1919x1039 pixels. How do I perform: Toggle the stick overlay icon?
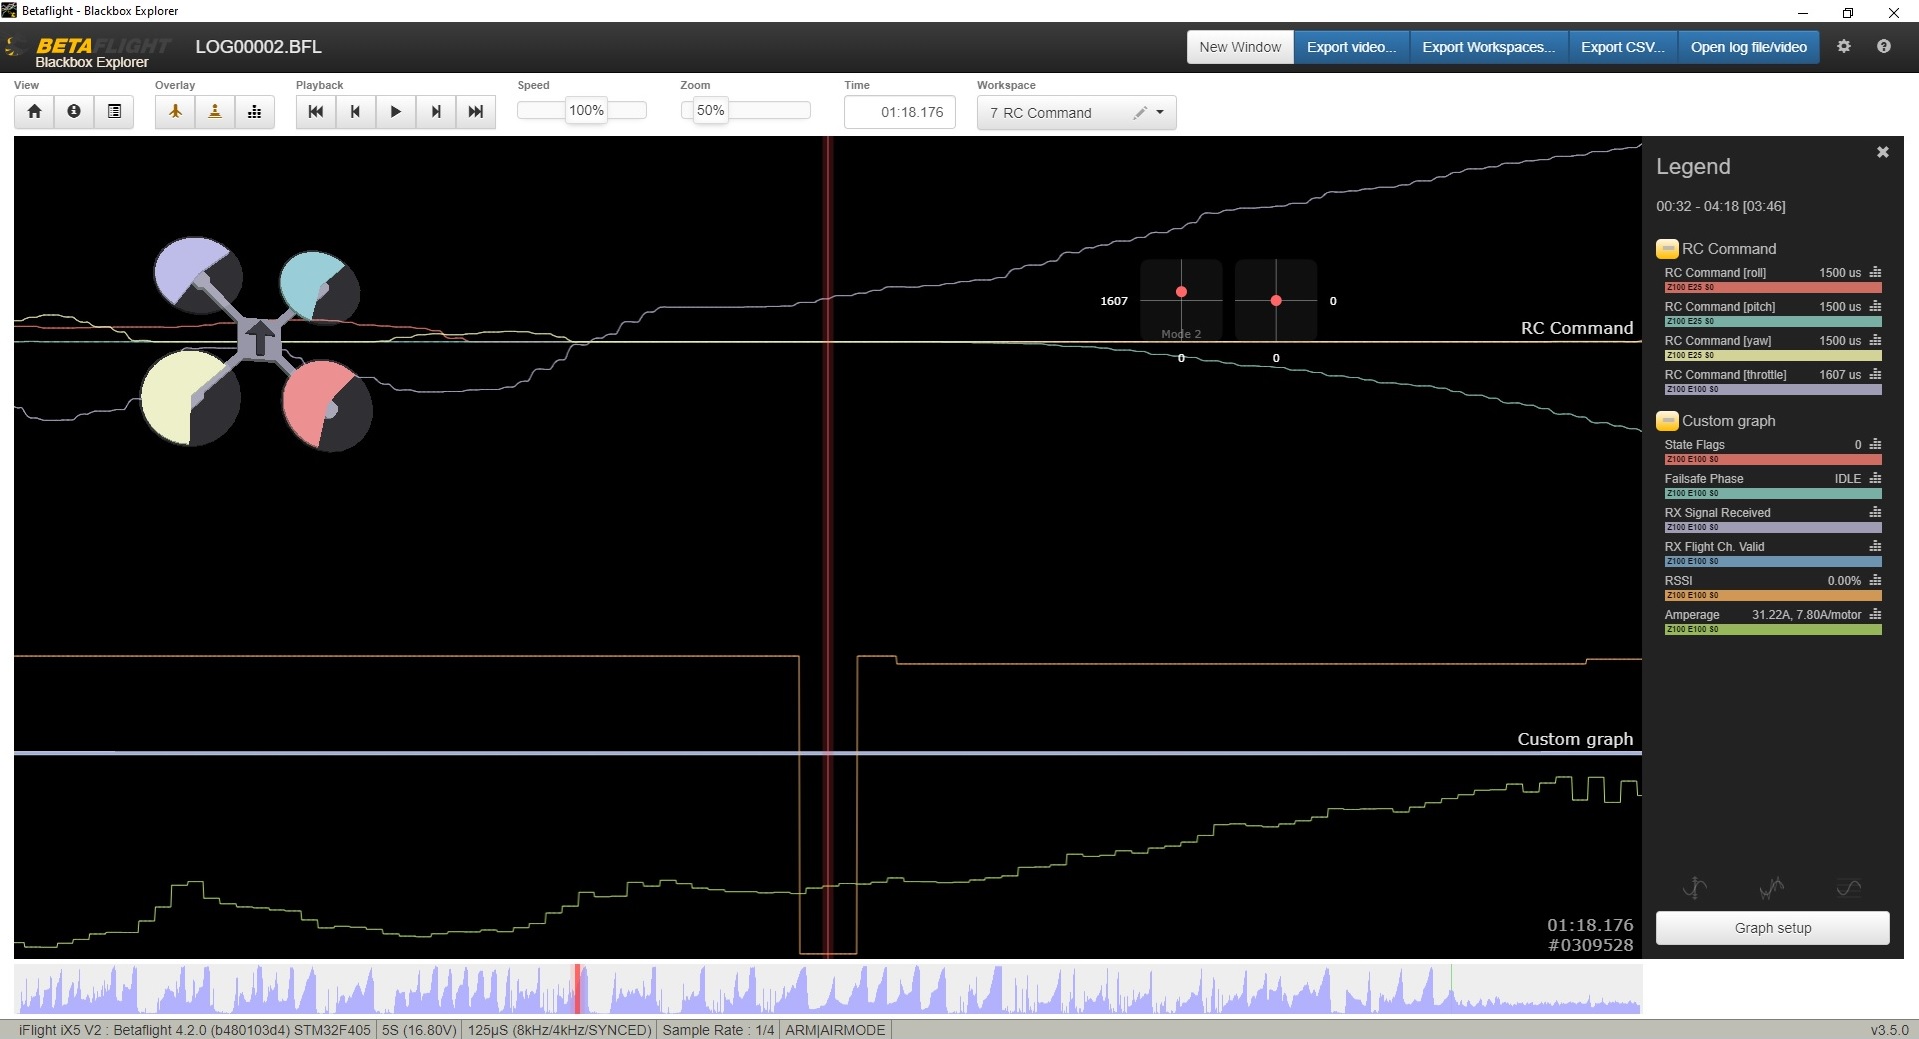click(x=214, y=112)
